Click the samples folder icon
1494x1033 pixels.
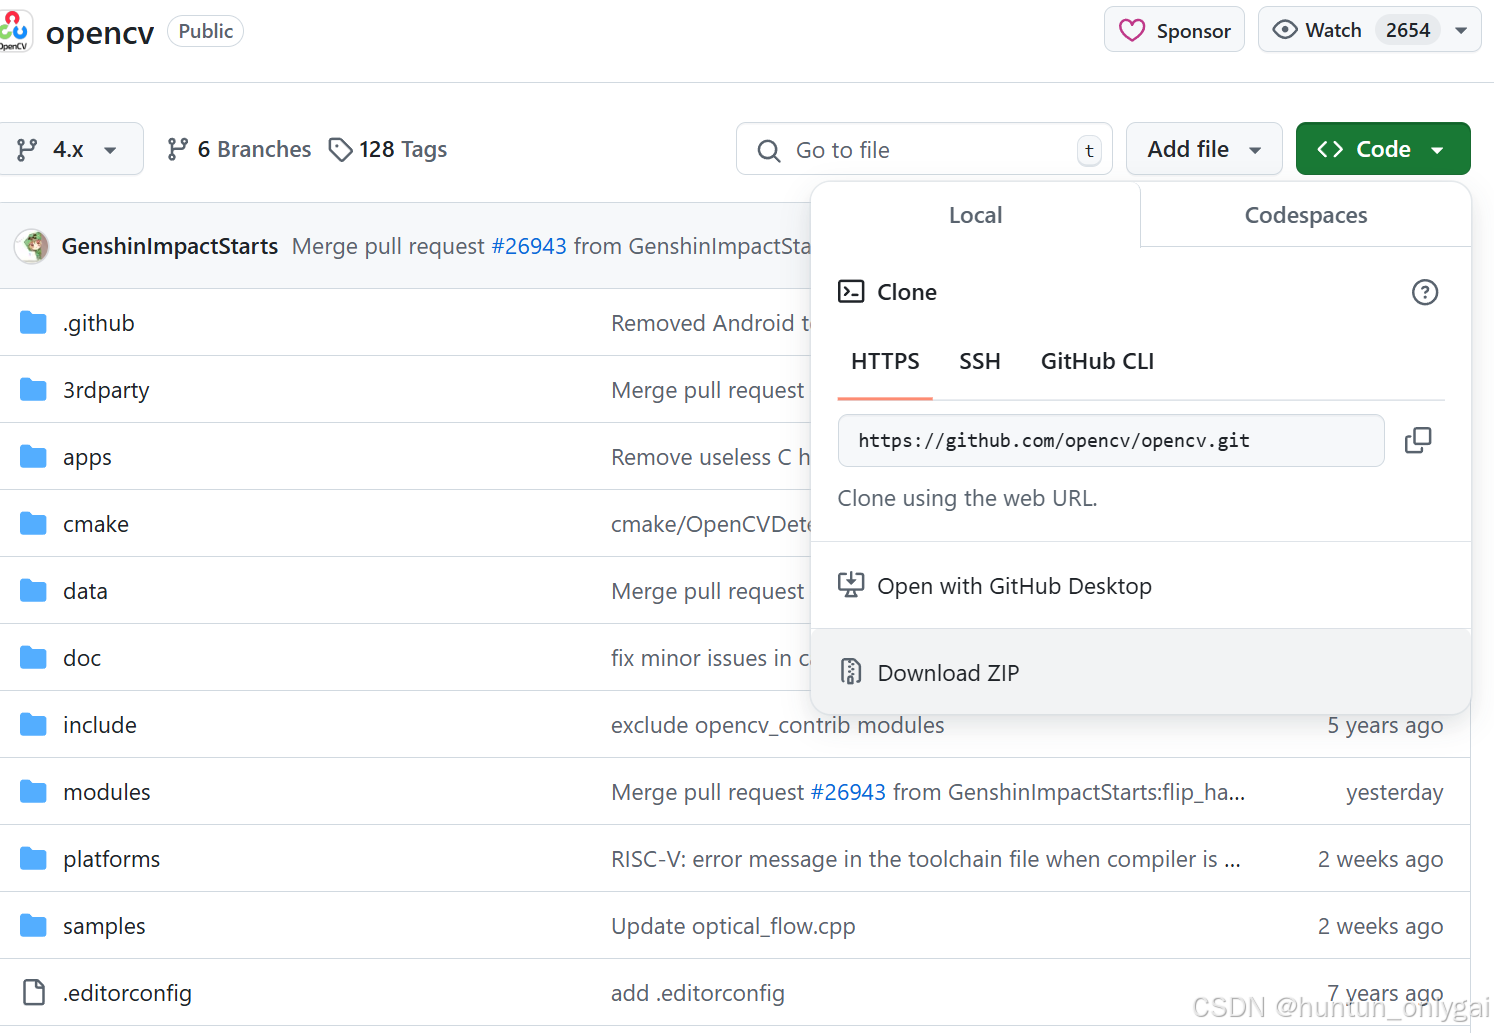(x=33, y=925)
